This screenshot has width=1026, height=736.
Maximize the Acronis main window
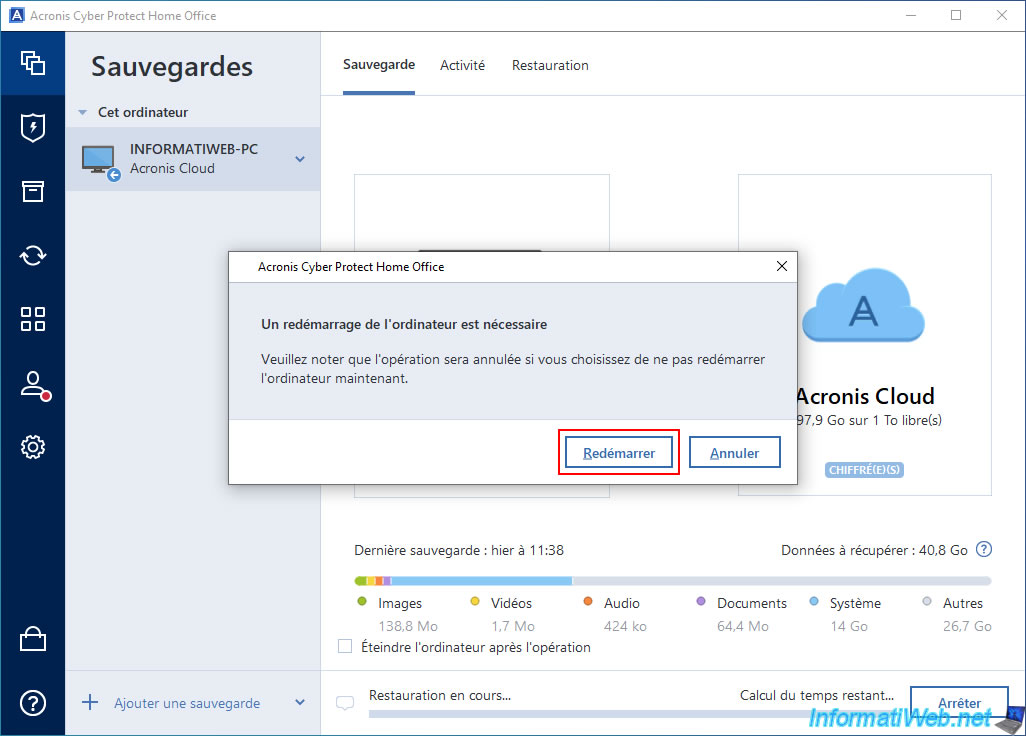[x=956, y=15]
